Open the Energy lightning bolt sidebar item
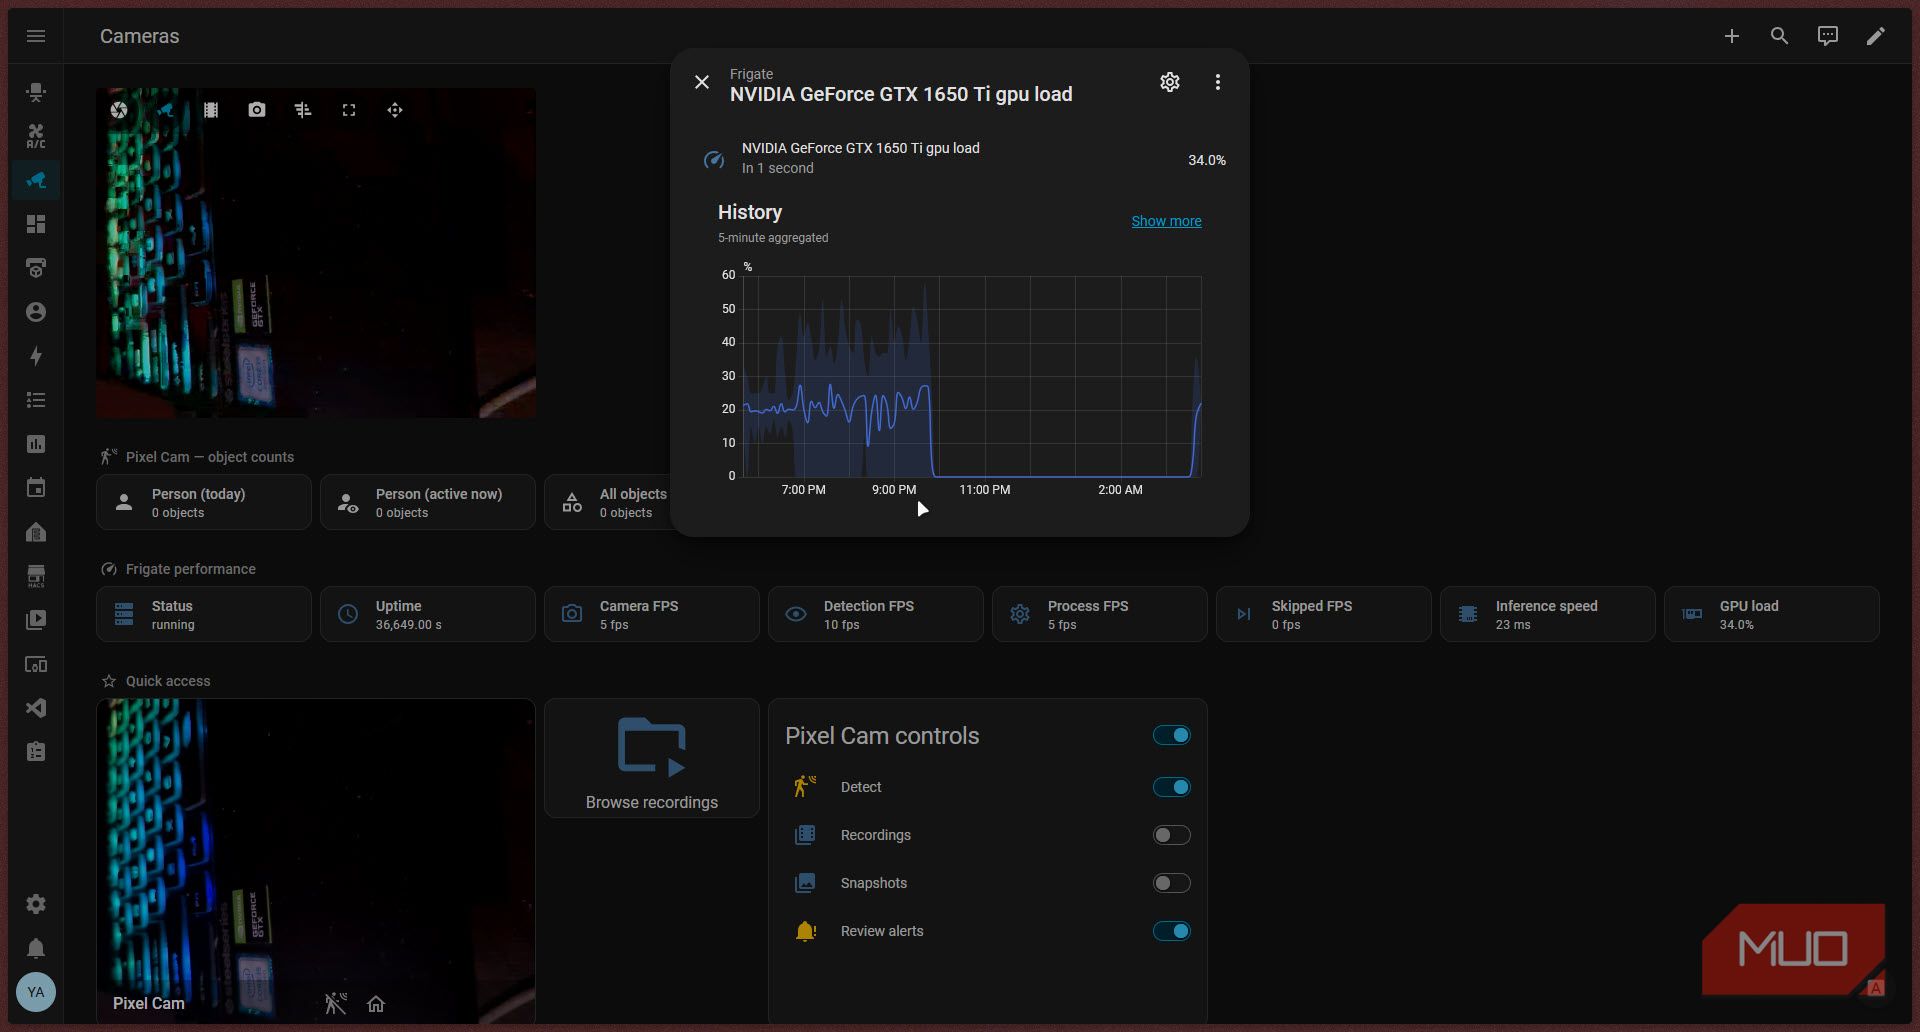1920x1032 pixels. coord(36,356)
